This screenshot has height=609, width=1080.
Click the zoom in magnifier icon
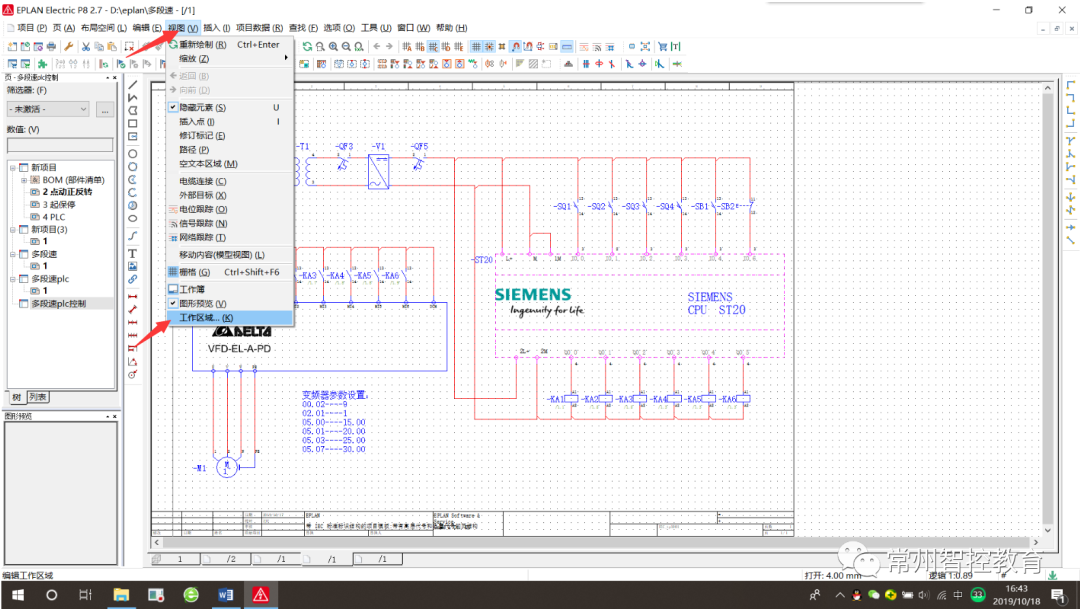333,46
